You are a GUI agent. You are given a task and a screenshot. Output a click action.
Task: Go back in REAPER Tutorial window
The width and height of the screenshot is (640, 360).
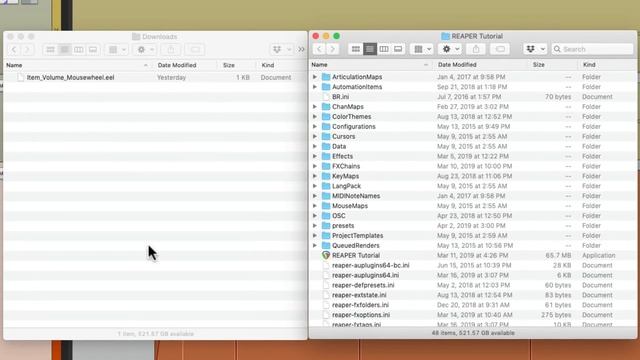[319, 49]
